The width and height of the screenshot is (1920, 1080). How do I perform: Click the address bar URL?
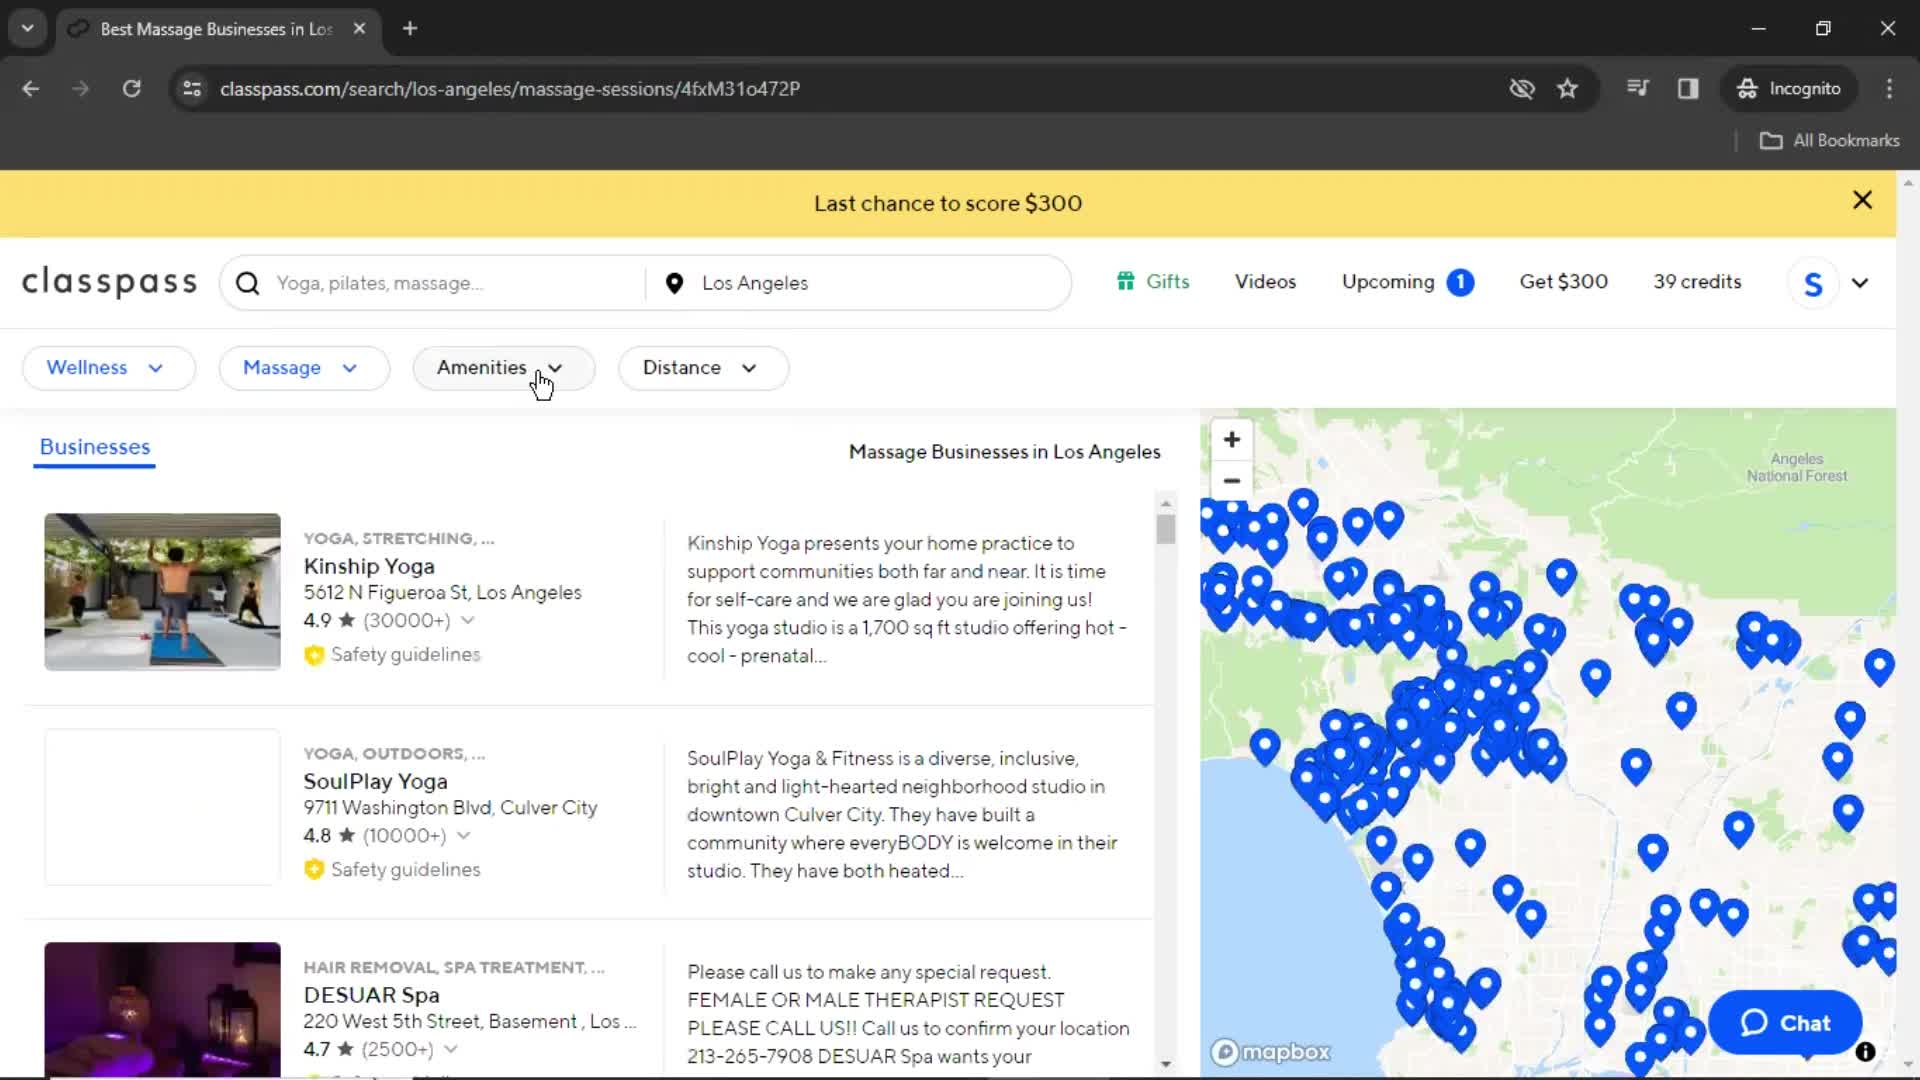[510, 89]
